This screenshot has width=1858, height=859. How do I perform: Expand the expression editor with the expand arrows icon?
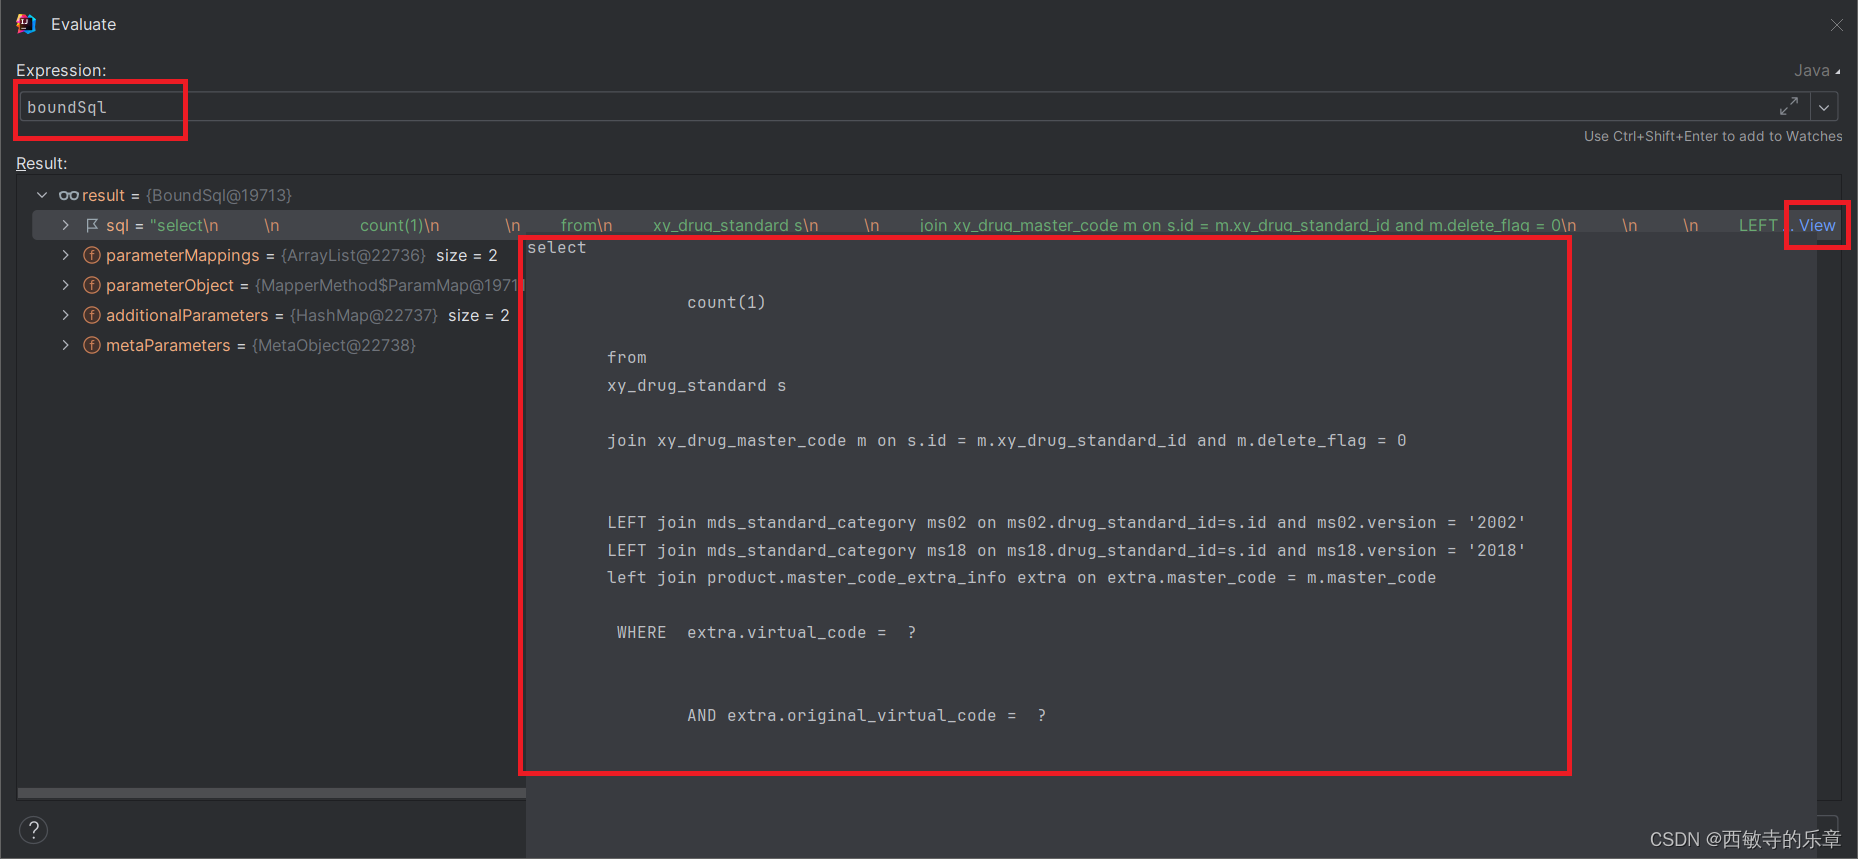1789,106
